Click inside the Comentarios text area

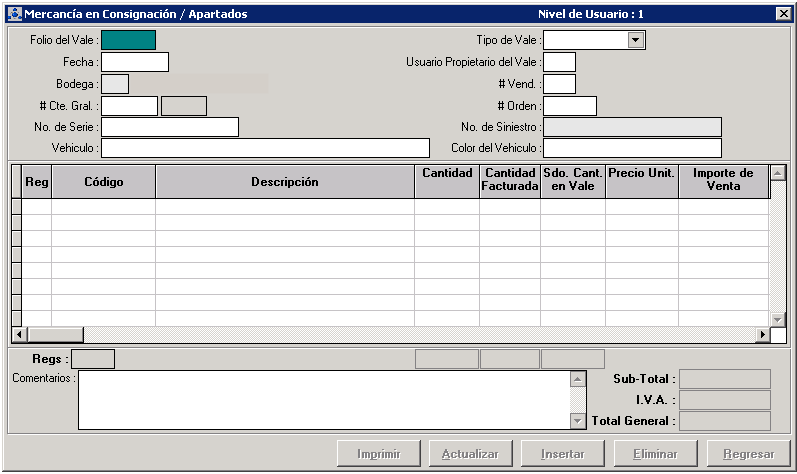pyautogui.click(x=323, y=399)
